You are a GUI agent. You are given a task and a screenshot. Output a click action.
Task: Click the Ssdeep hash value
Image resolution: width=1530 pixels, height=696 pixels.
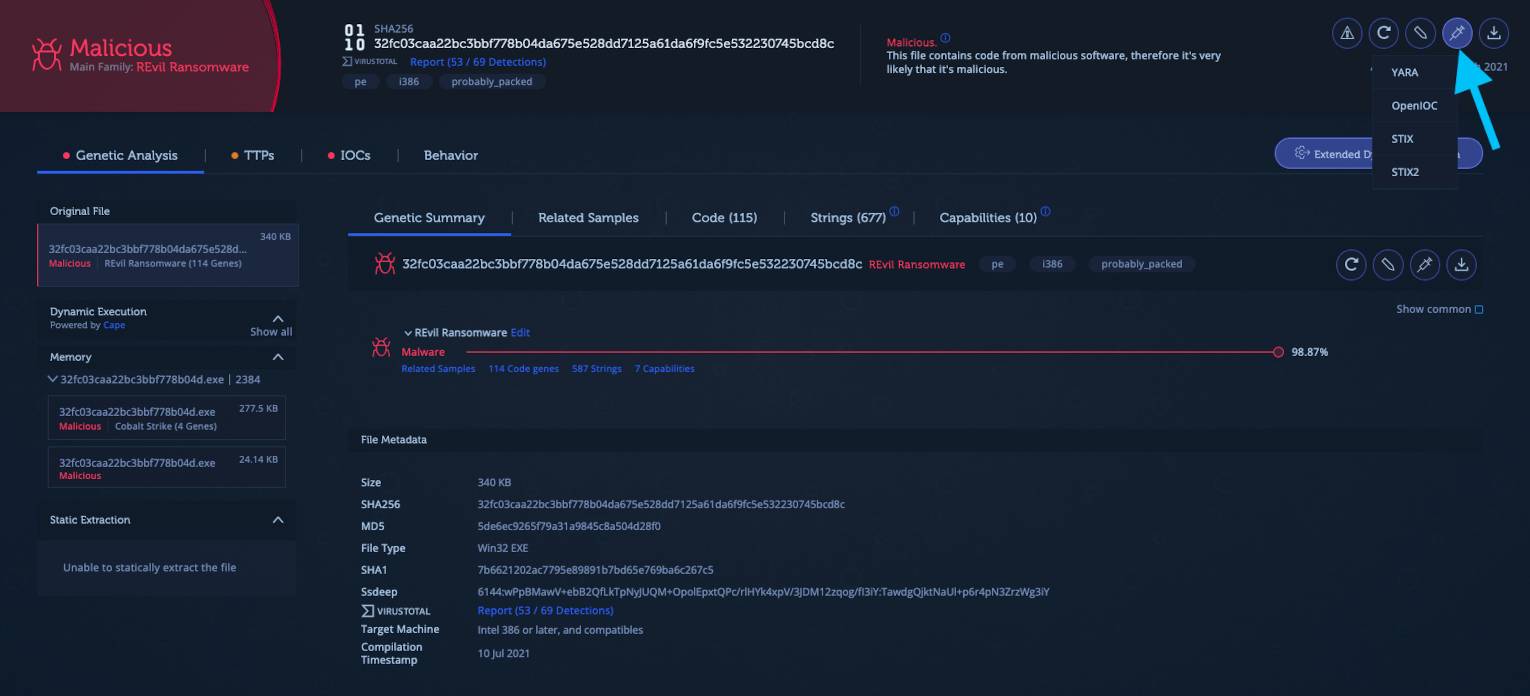(x=763, y=592)
